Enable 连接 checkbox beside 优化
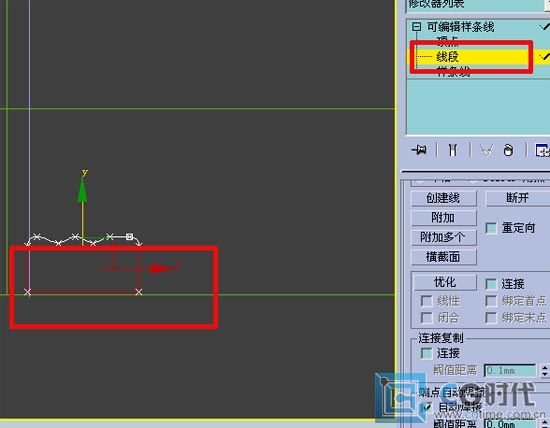 [x=491, y=284]
